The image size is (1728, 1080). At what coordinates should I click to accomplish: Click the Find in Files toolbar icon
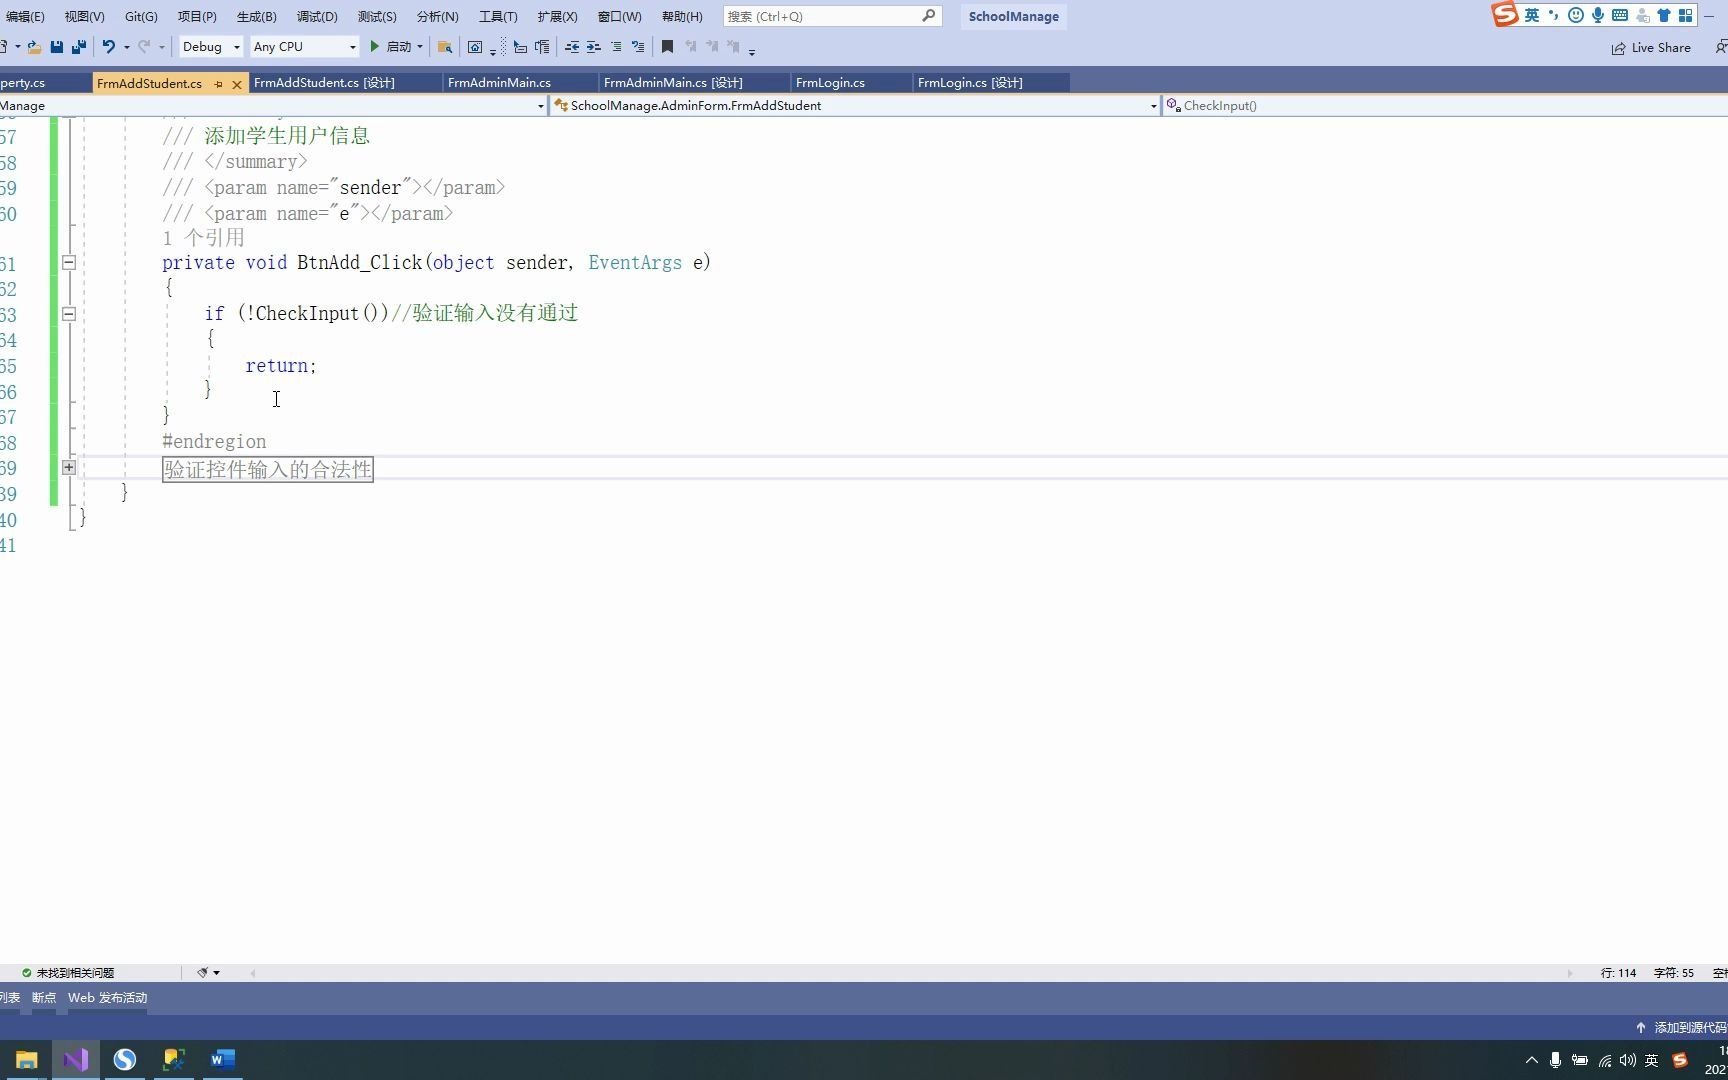coord(445,47)
